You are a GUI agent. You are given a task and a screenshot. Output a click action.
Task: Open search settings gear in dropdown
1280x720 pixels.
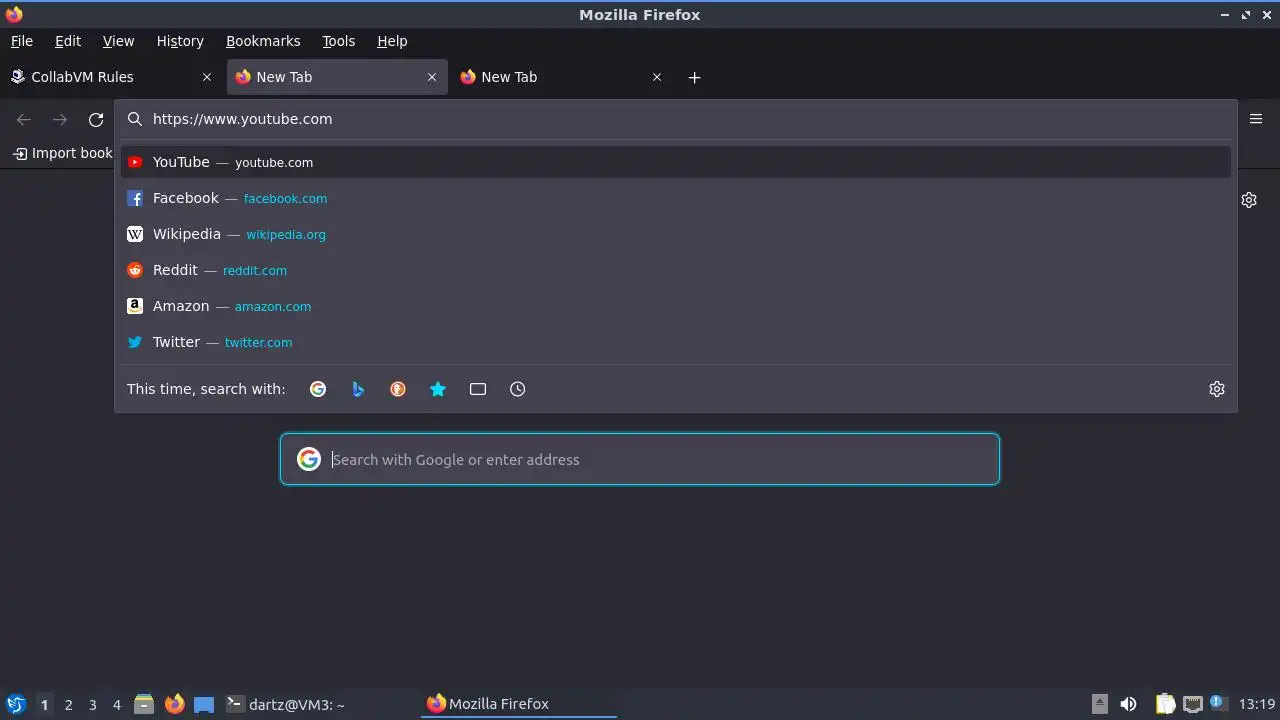[x=1217, y=389]
